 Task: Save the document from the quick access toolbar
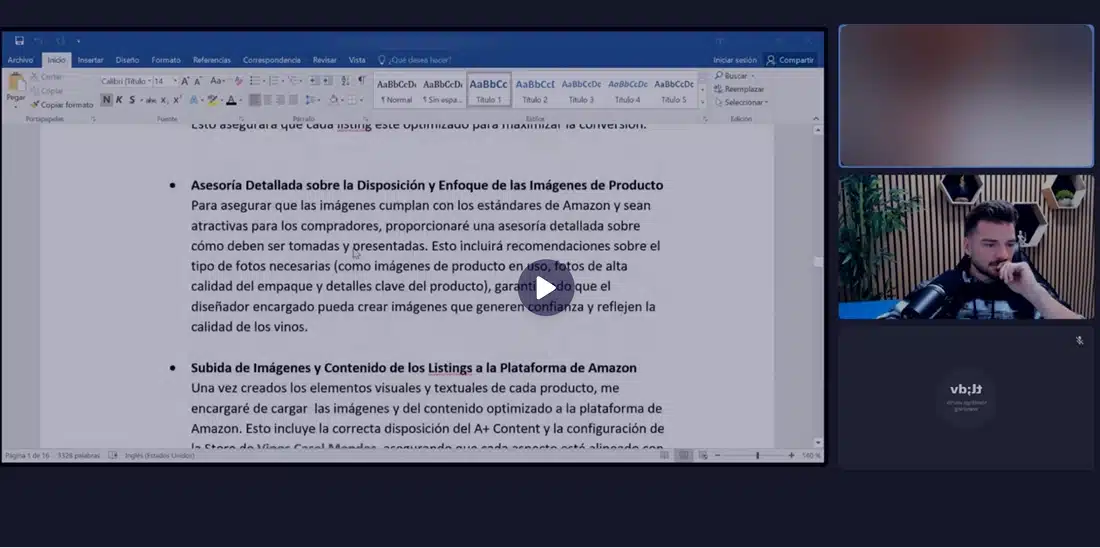19,41
